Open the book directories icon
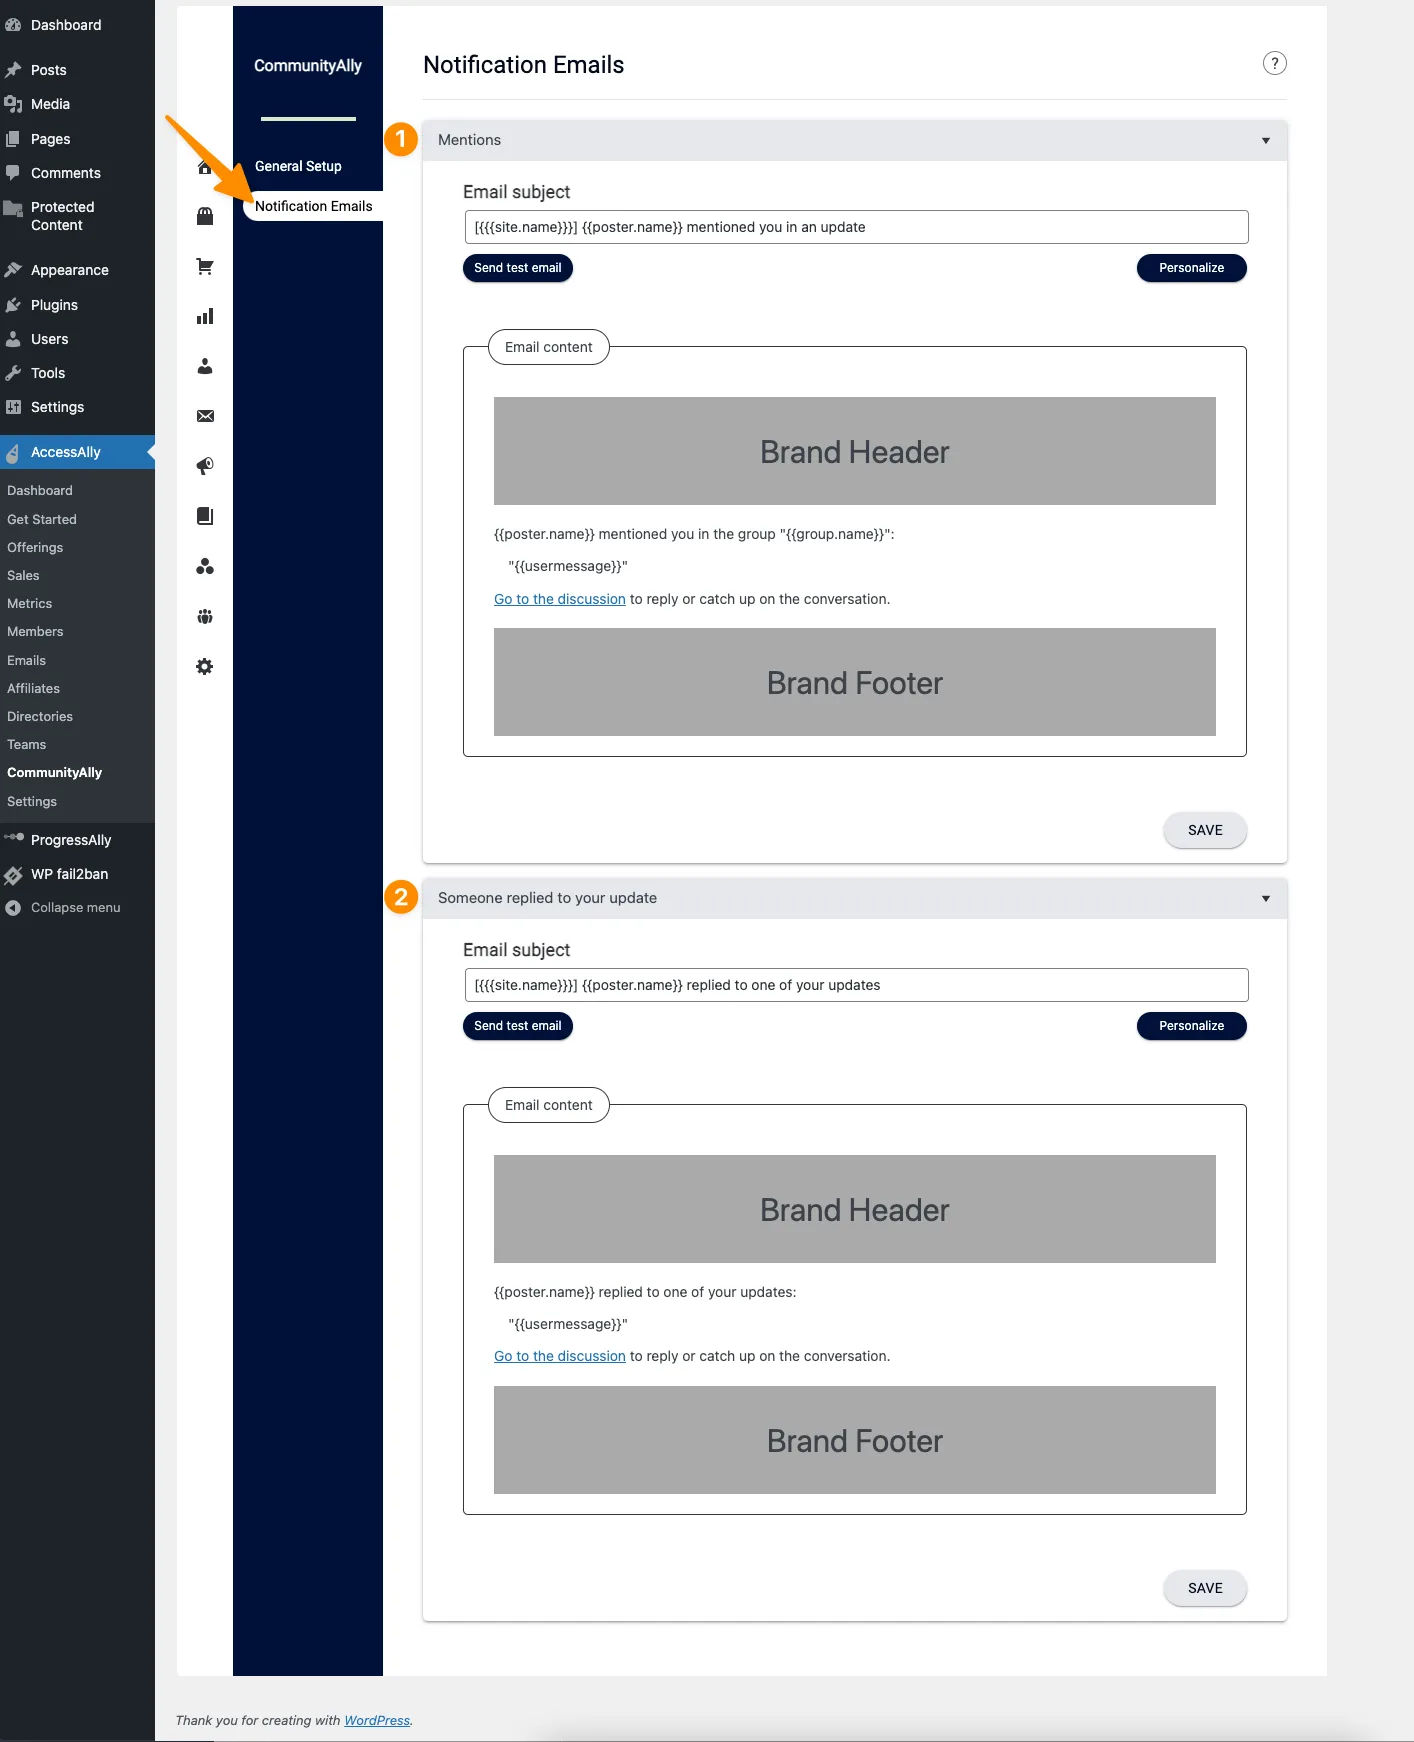The height and width of the screenshot is (1742, 1414). 205,516
